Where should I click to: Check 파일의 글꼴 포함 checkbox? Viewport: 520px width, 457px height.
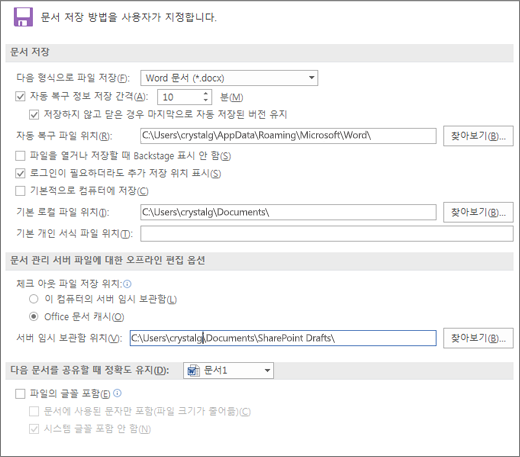[x=20, y=394]
